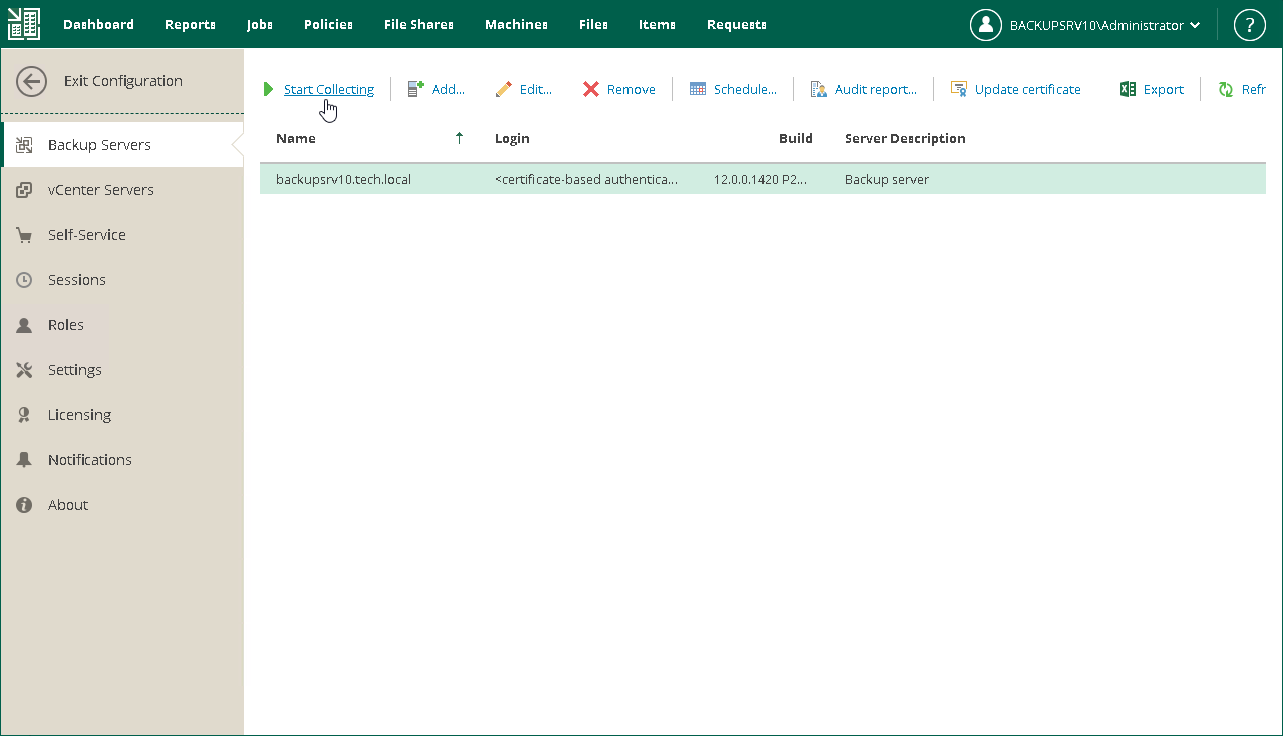This screenshot has height=736, width=1283.
Task: Click the 'Backup server' description cell
Action: (887, 180)
